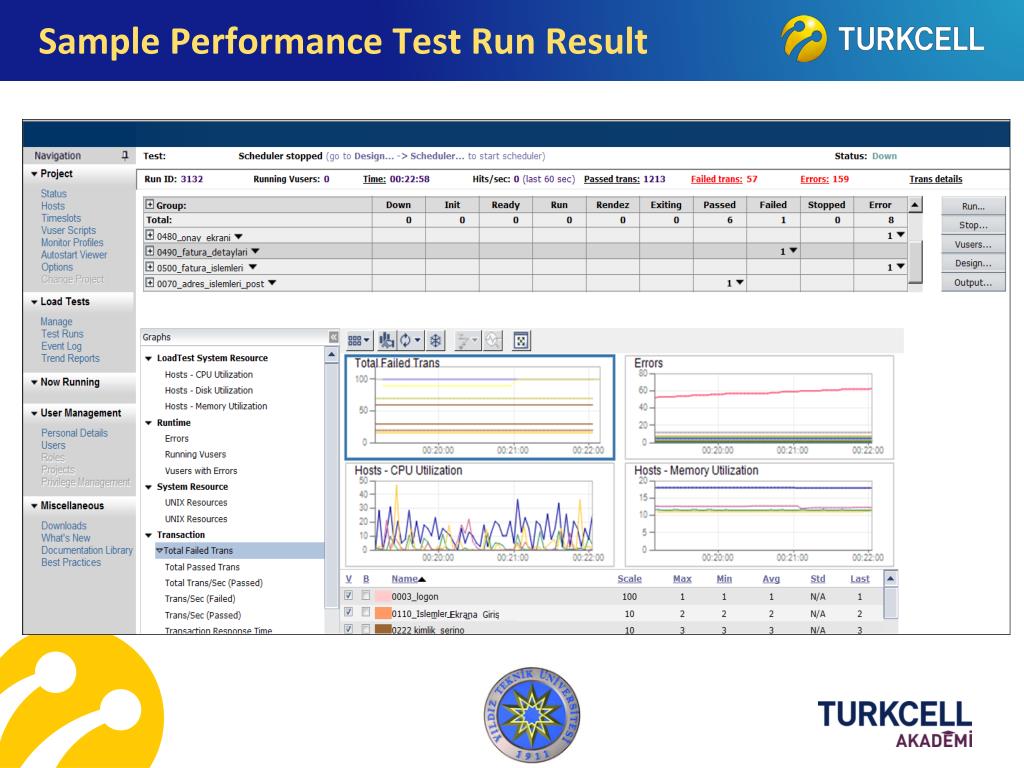Click the 0222_kimlik_serino brown swatch
This screenshot has width=1024, height=768.
point(383,629)
